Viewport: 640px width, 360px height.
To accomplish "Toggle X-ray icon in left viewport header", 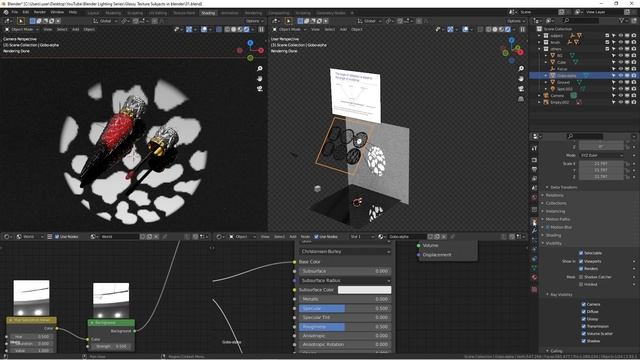I will 219,29.
